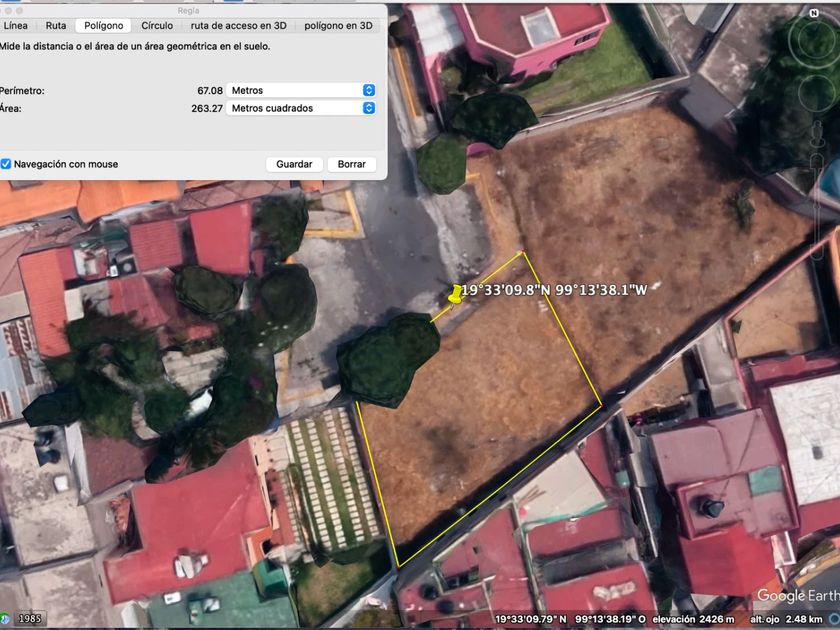
Task: Click the elevación 2426 m readout
Action: [693, 619]
